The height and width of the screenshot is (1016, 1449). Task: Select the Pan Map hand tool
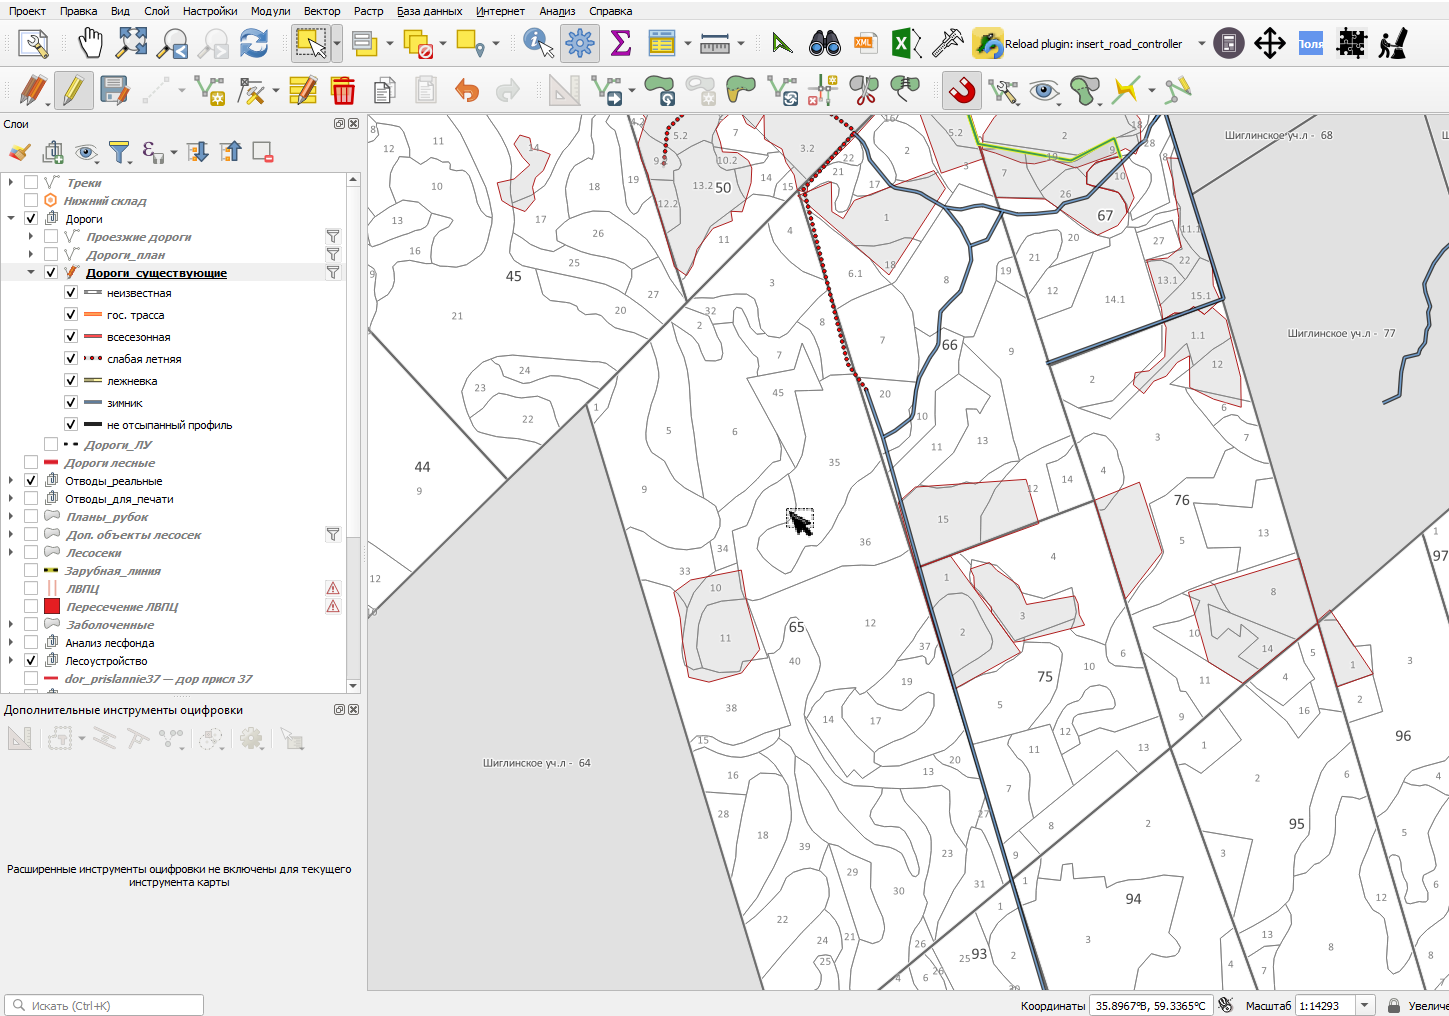tap(91, 43)
